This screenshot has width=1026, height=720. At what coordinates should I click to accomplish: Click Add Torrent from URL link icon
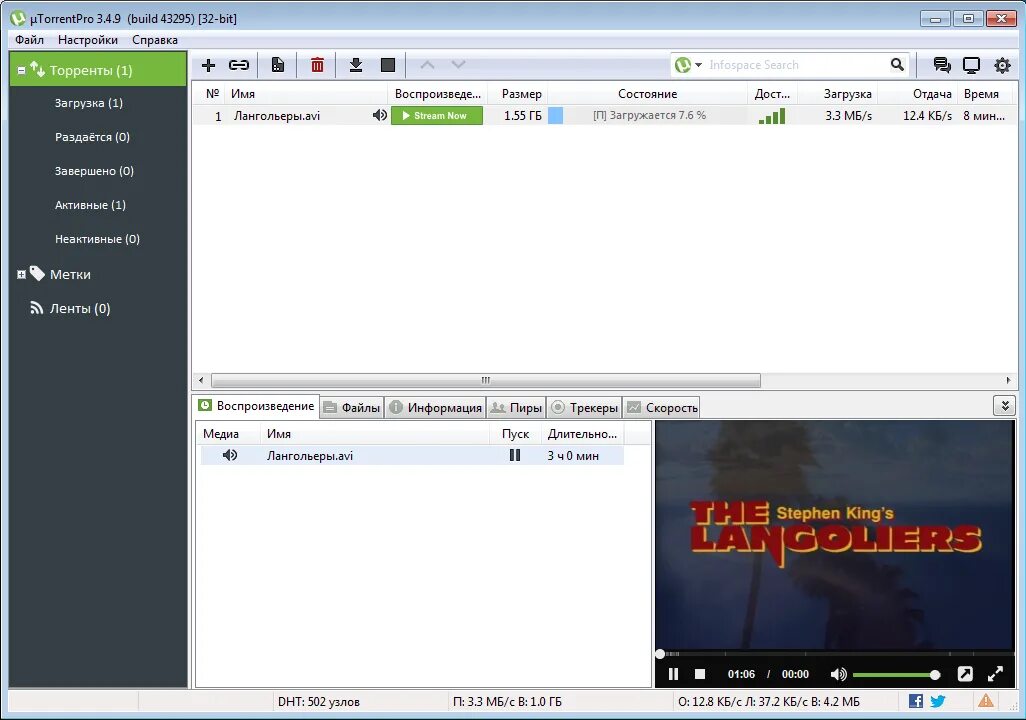tap(239, 65)
